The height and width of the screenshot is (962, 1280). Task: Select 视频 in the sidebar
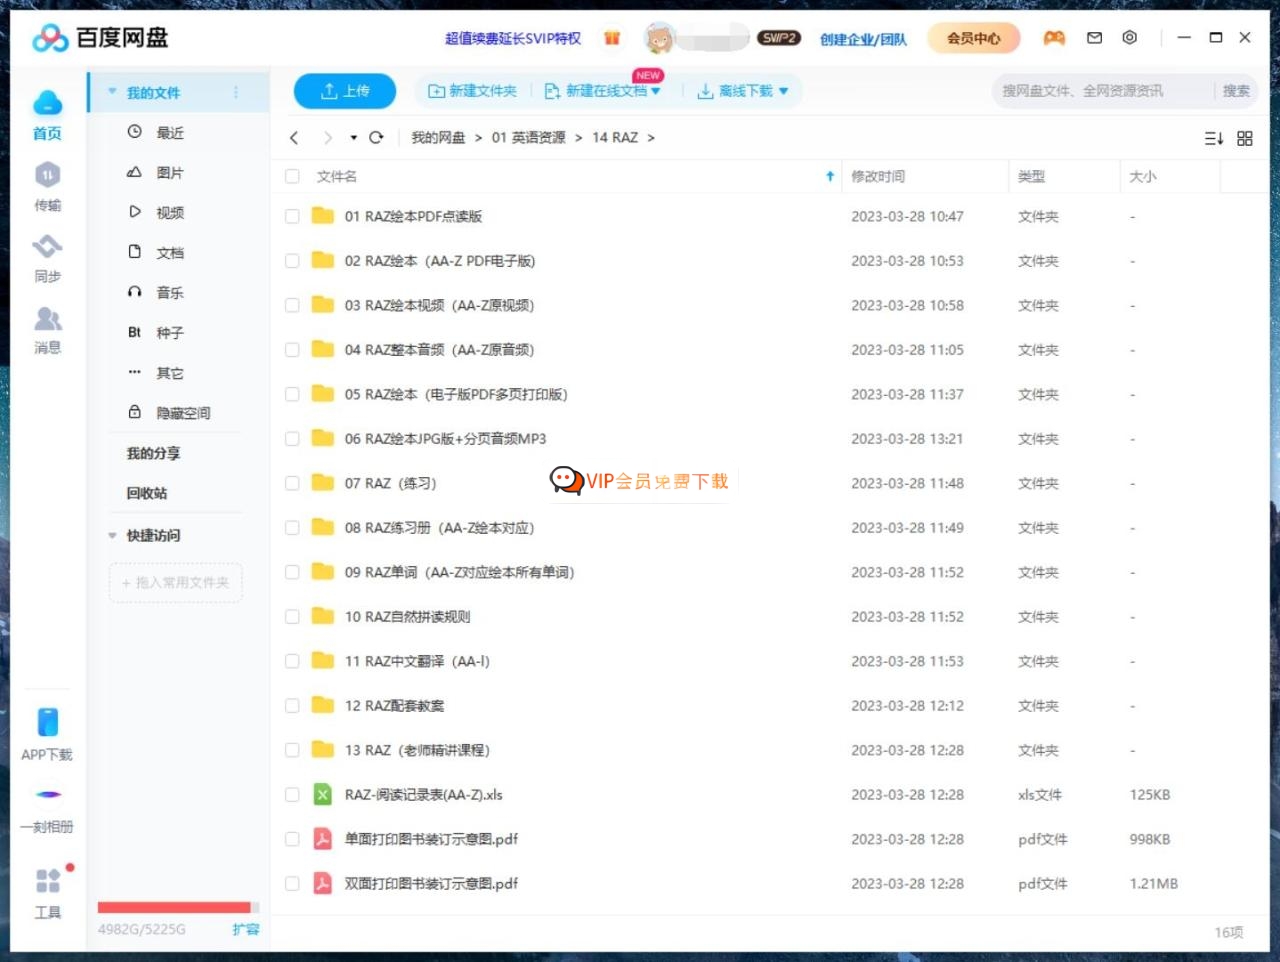(x=170, y=212)
